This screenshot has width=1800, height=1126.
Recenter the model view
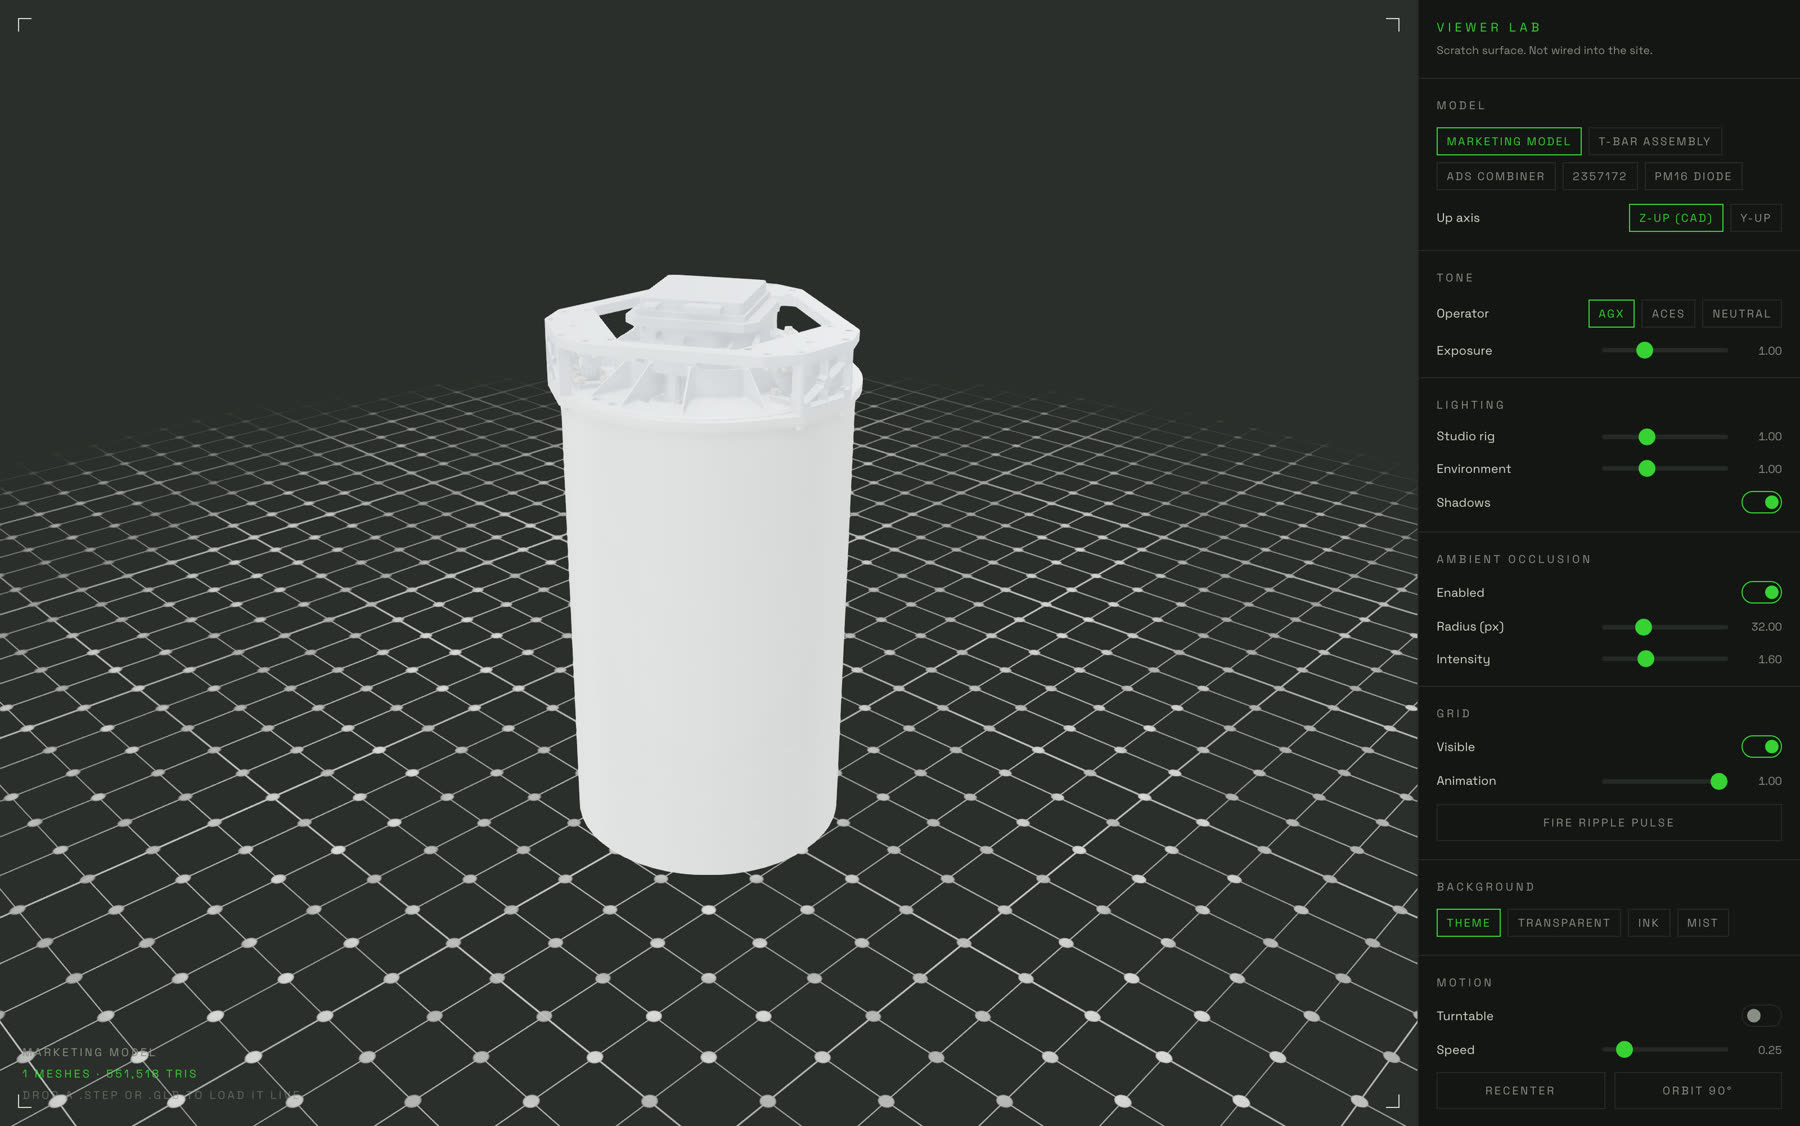1520,1091
